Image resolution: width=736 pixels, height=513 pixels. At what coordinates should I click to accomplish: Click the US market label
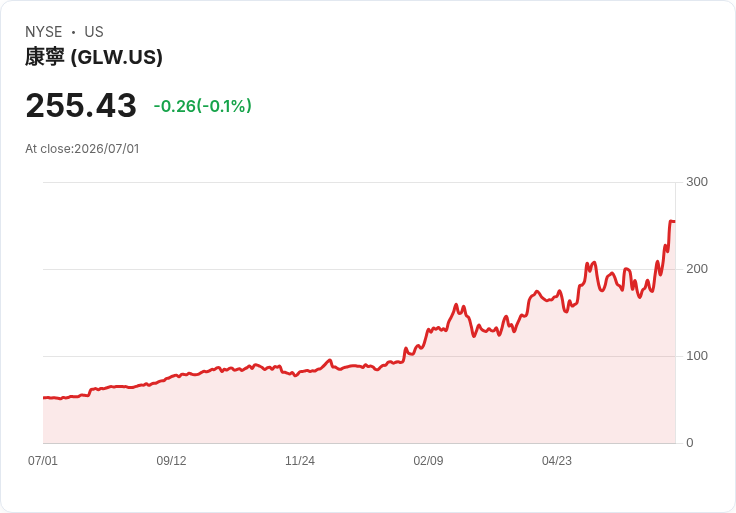(x=94, y=32)
